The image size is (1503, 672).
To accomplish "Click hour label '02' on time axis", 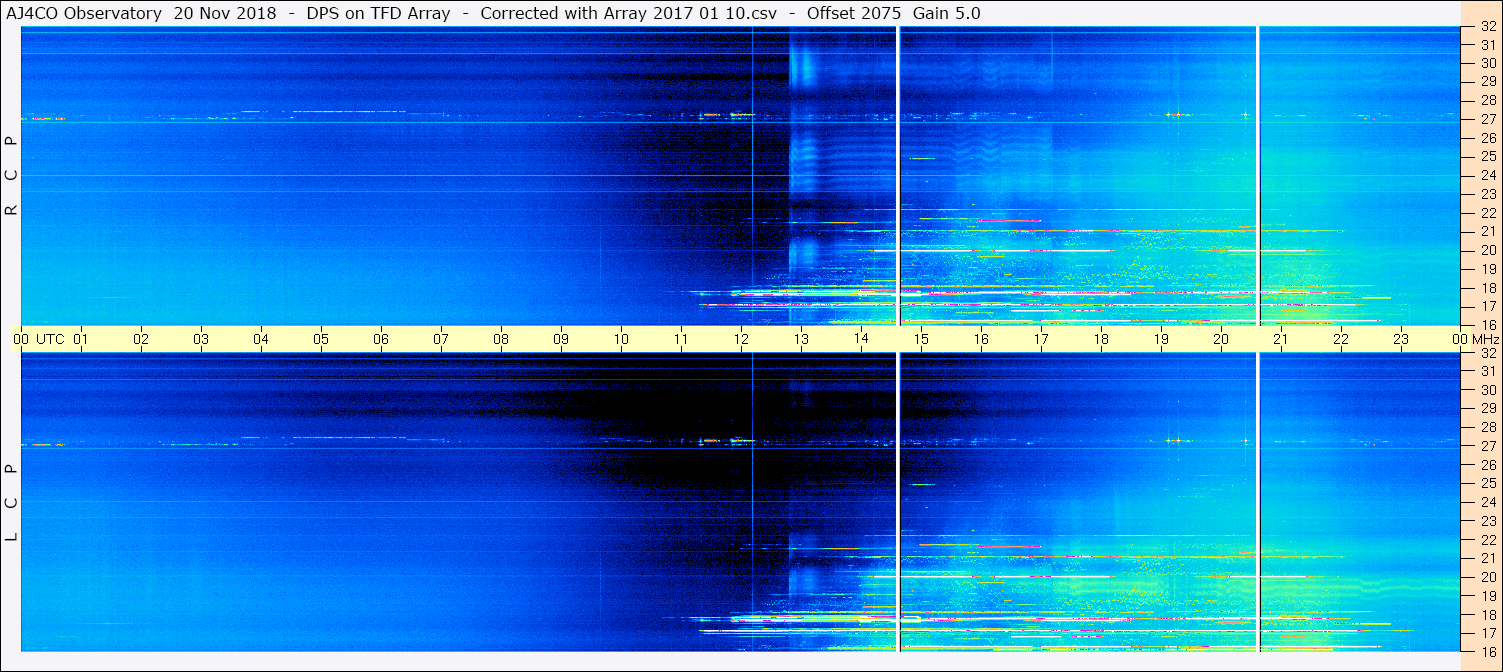I will [x=141, y=339].
